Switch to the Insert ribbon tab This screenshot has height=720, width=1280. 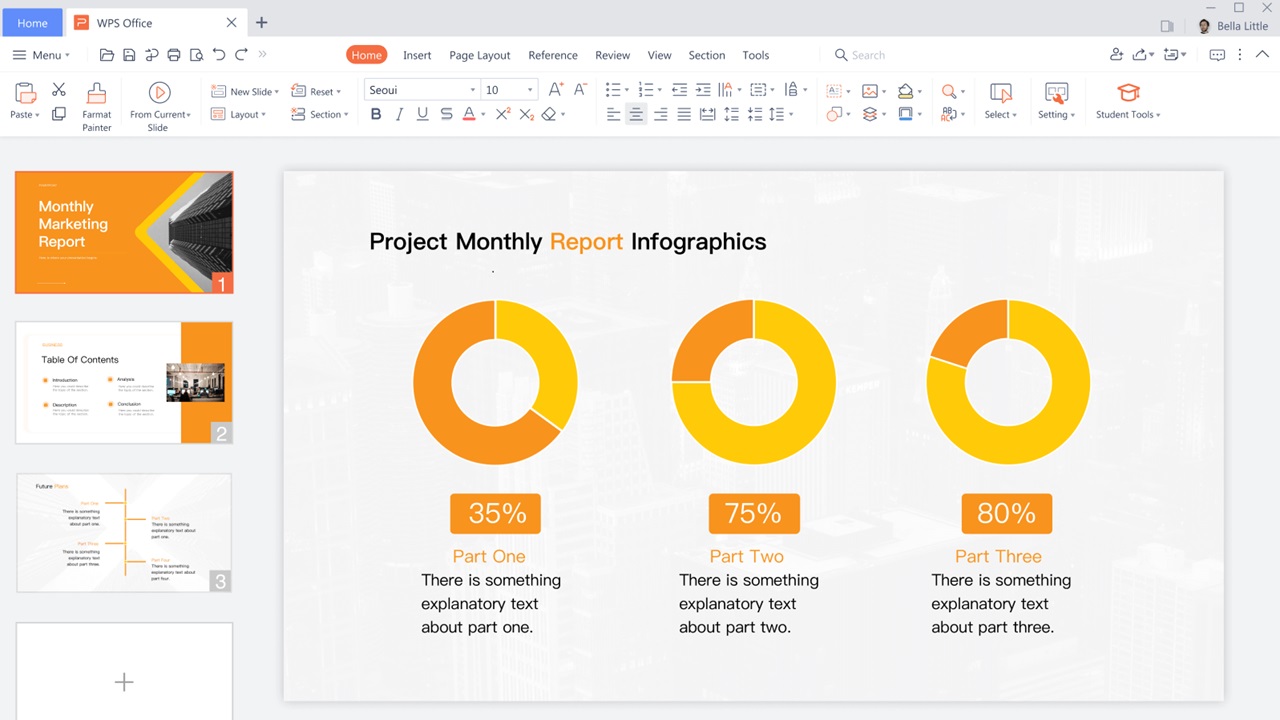click(x=417, y=55)
